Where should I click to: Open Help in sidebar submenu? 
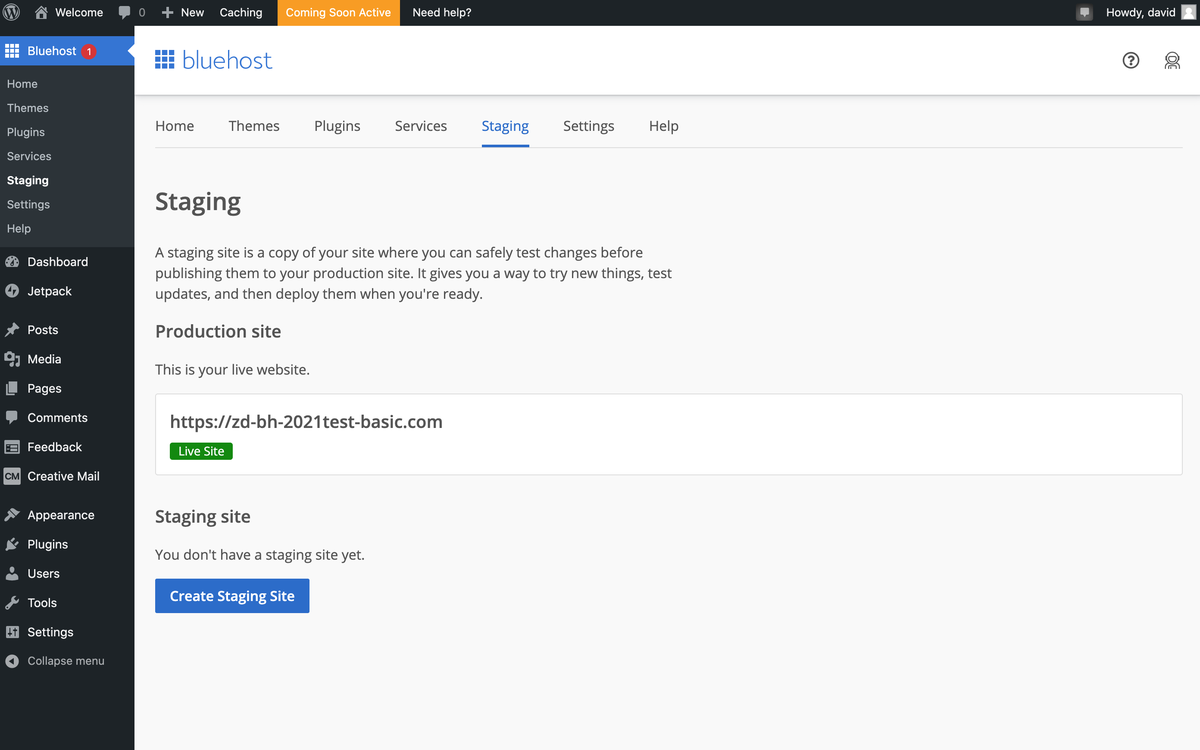[19, 228]
